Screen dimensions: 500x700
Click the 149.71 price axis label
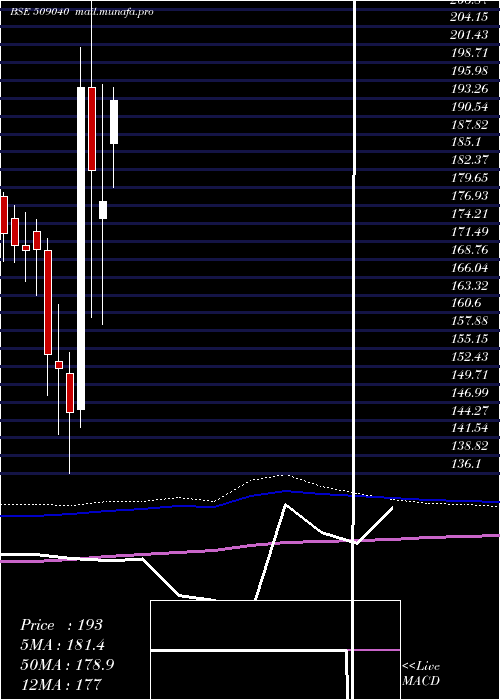click(x=469, y=374)
